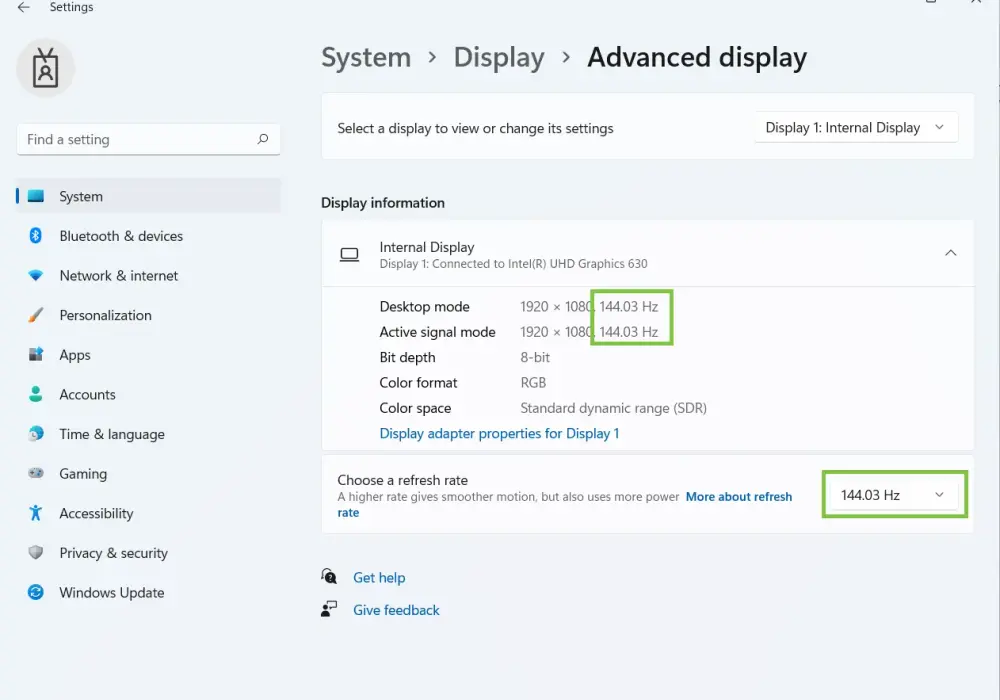Click the Network wifi icon in sidebar
Screen dimensions: 1000x700
point(36,275)
